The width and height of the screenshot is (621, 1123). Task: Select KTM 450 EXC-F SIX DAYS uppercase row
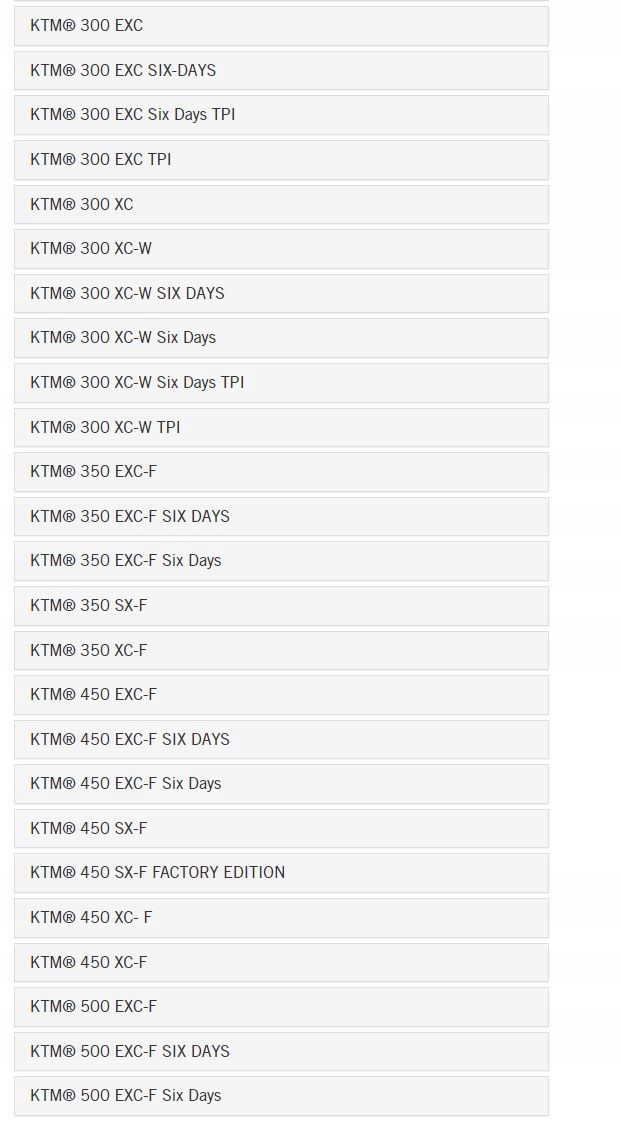[x=281, y=739]
